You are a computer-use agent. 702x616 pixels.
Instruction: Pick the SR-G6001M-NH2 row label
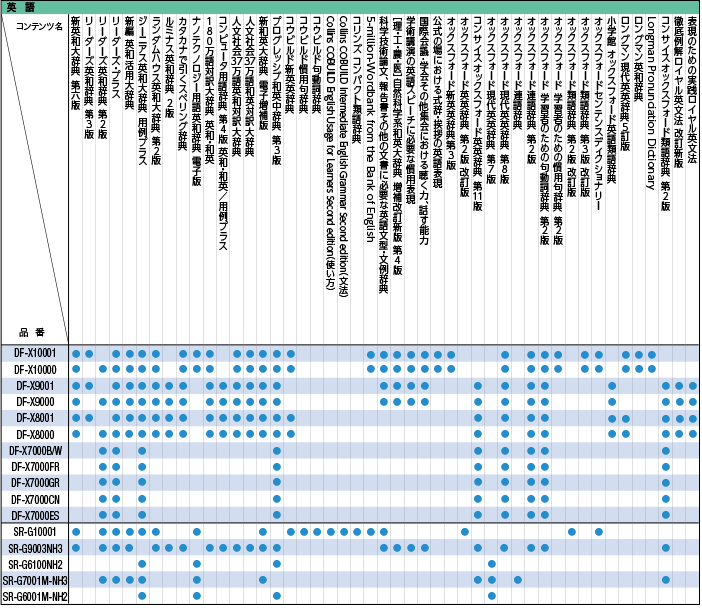point(35,597)
